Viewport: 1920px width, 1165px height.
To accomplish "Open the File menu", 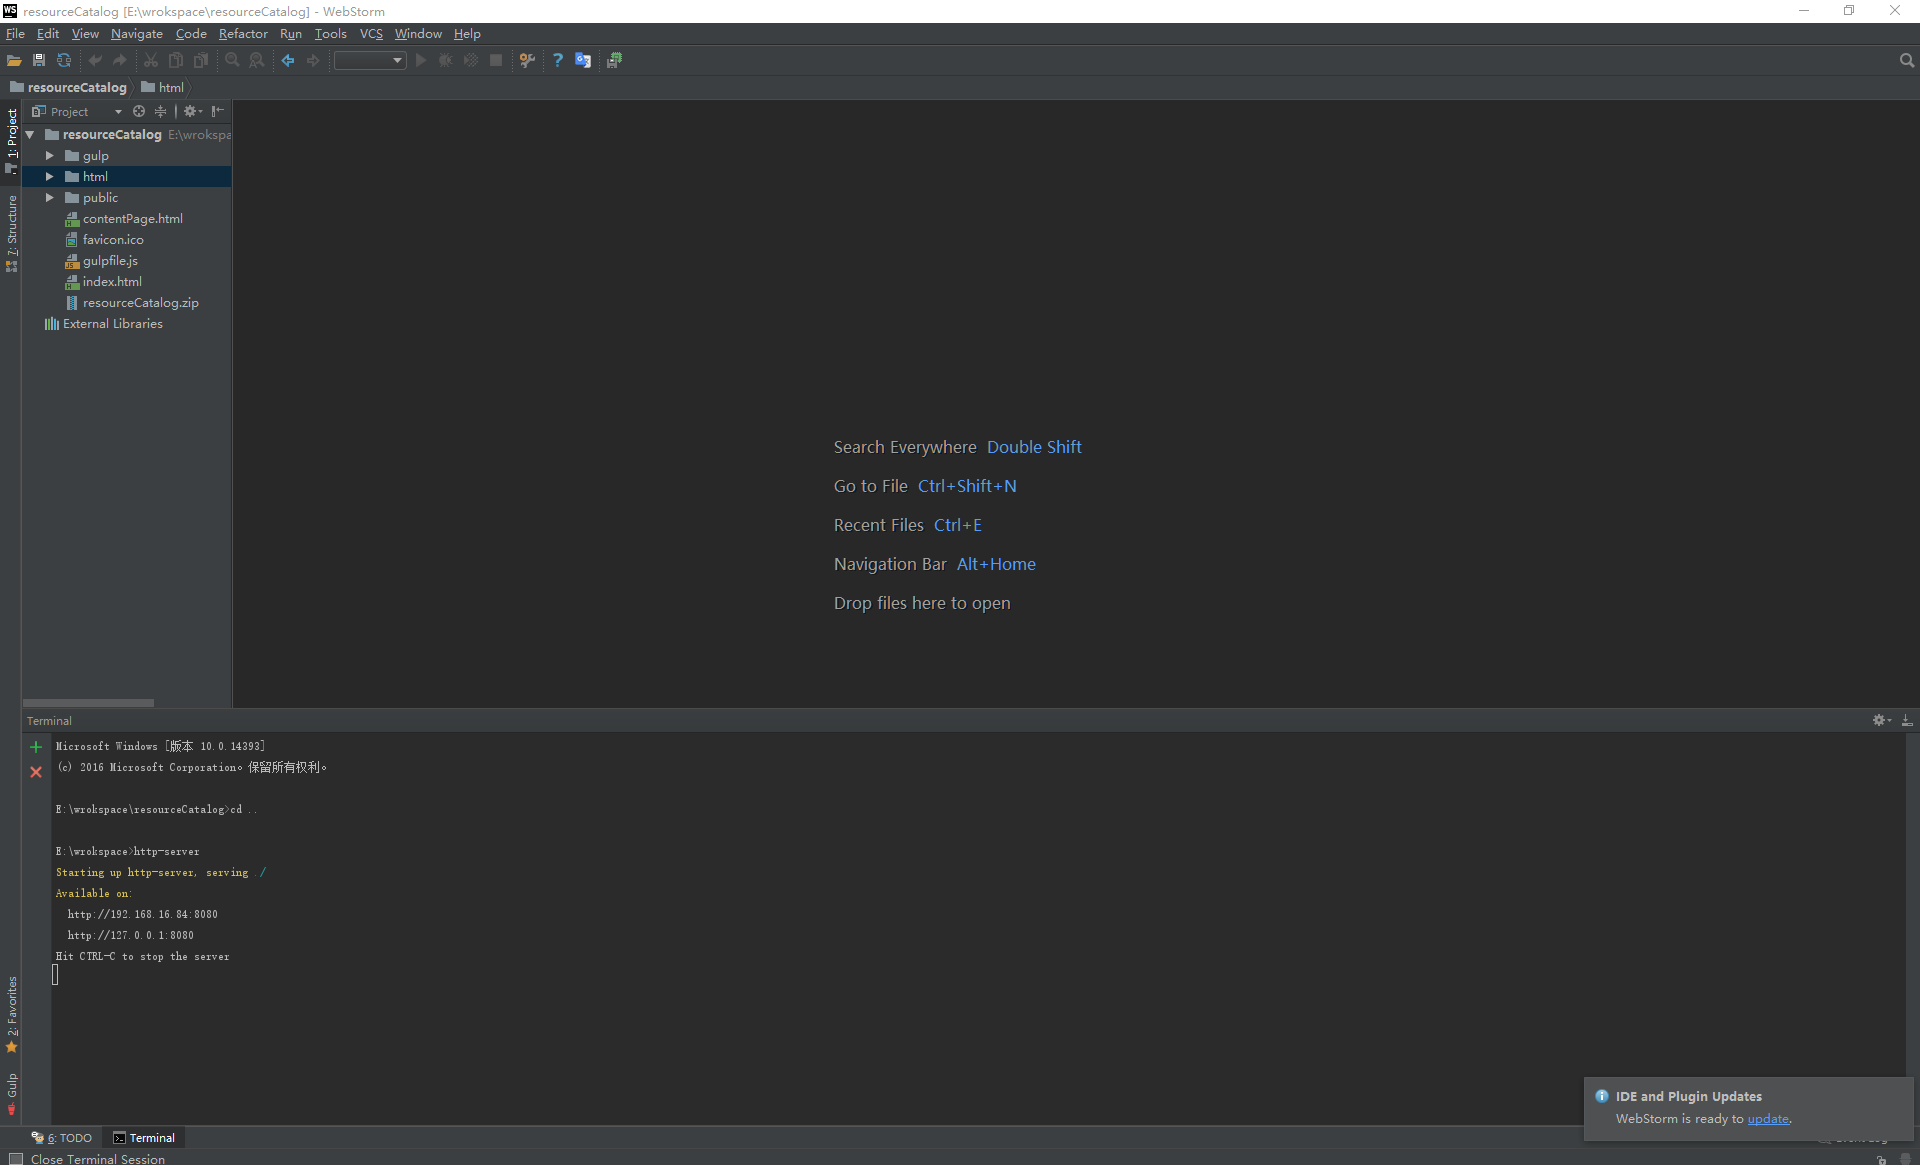I will [15, 33].
